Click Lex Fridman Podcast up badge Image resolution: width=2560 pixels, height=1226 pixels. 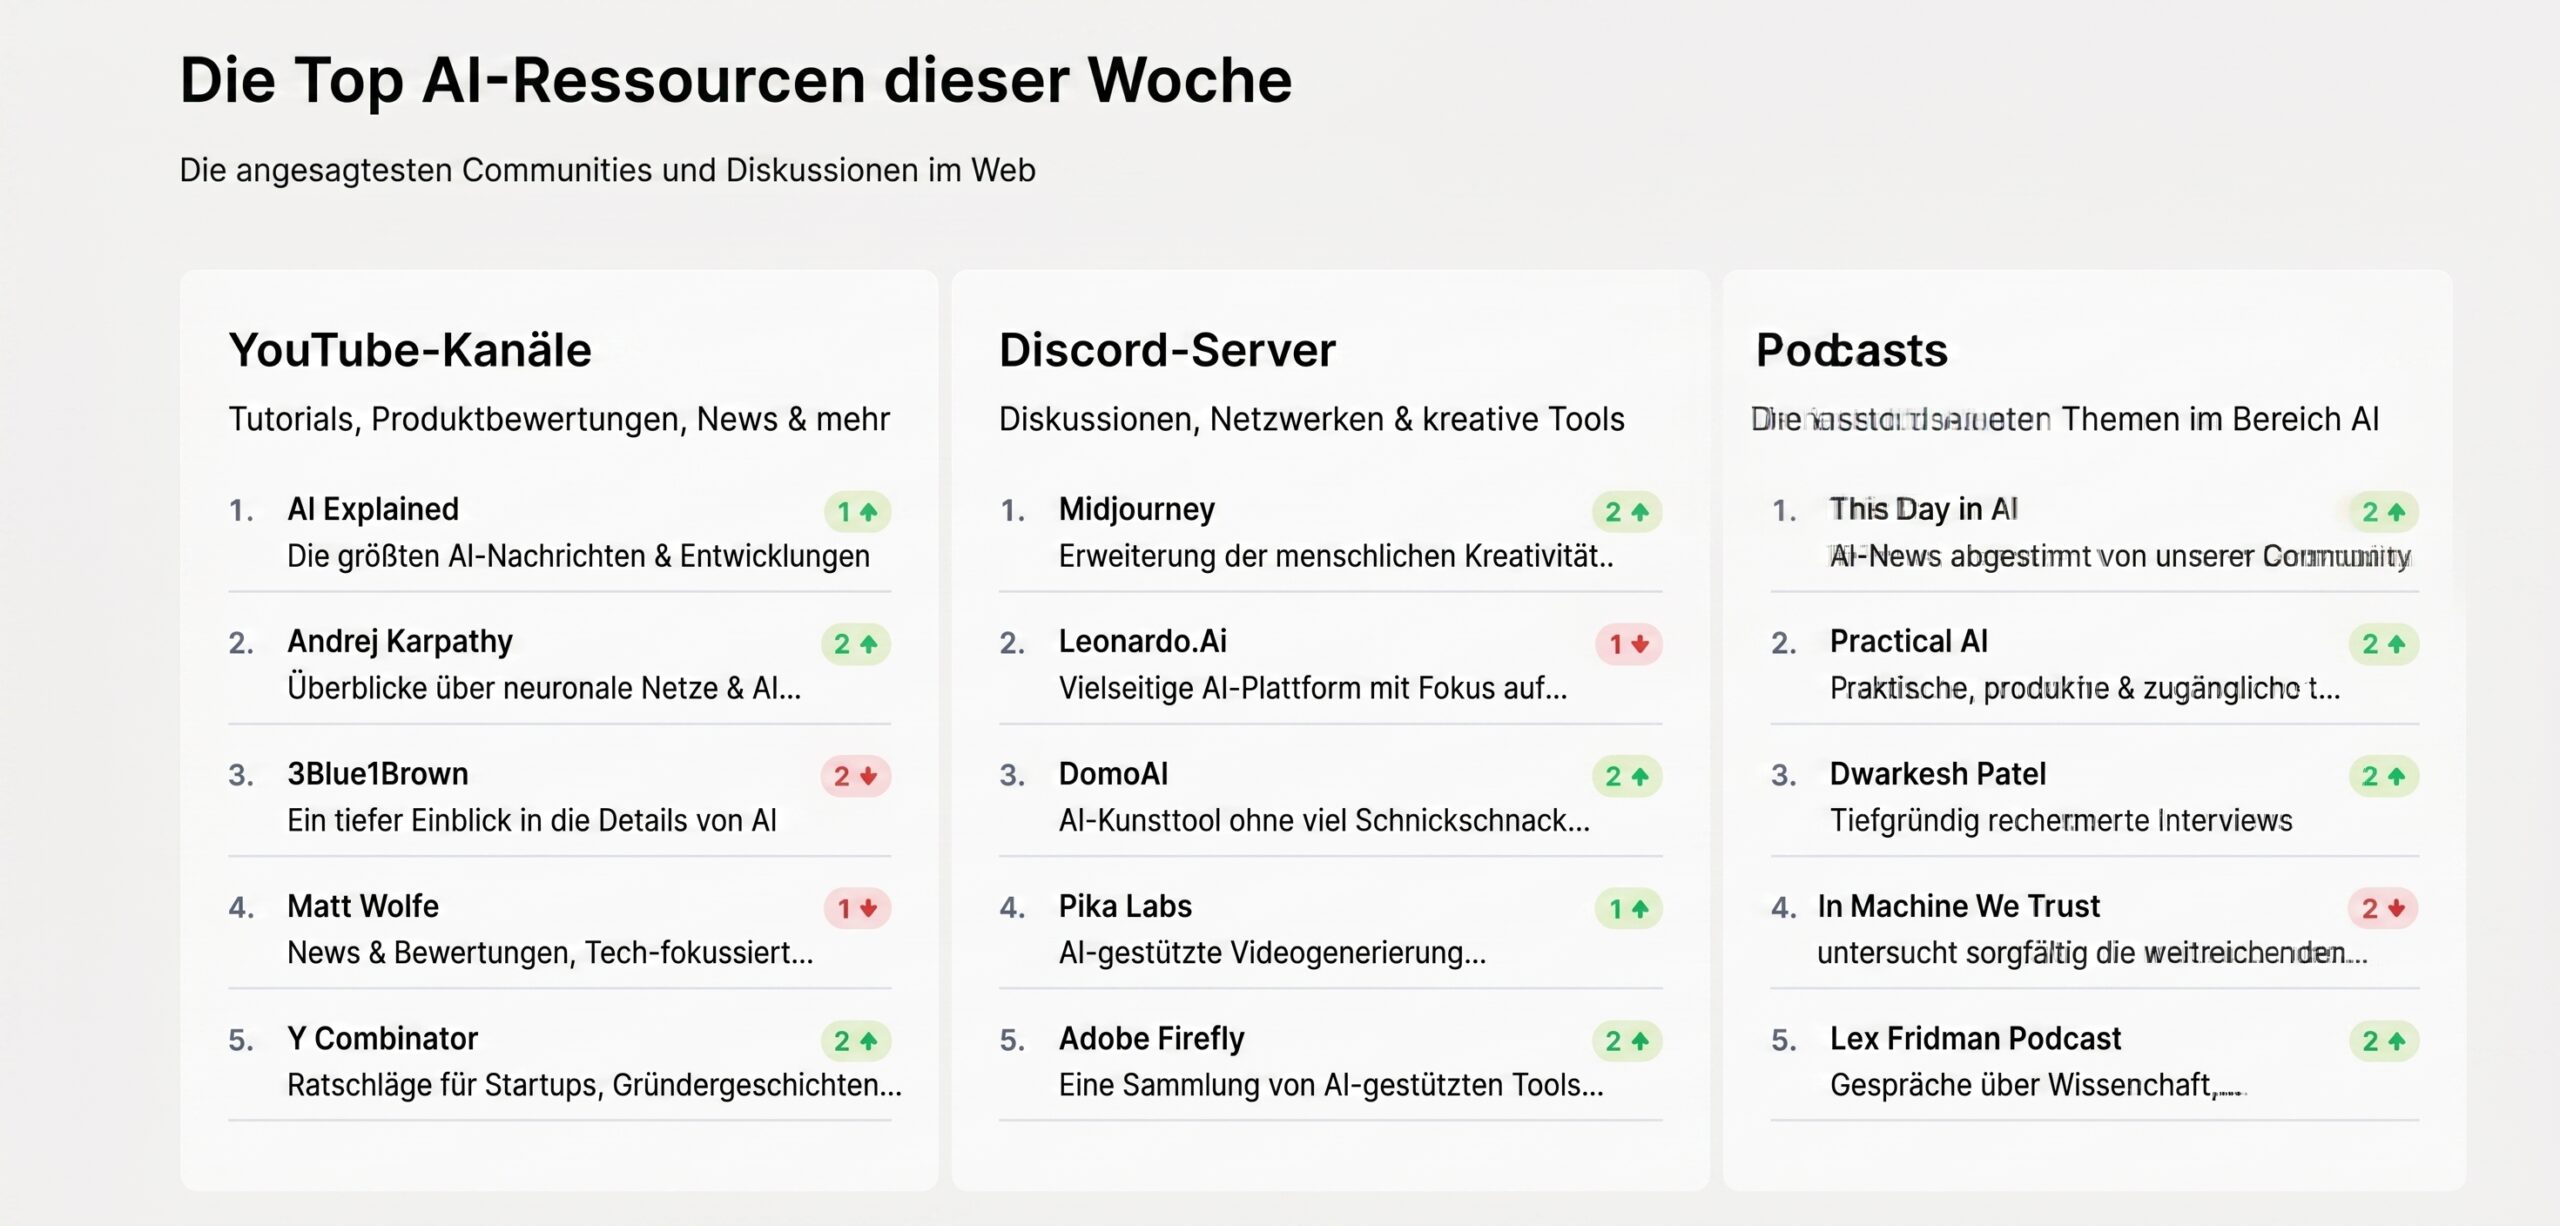pos(2384,1041)
